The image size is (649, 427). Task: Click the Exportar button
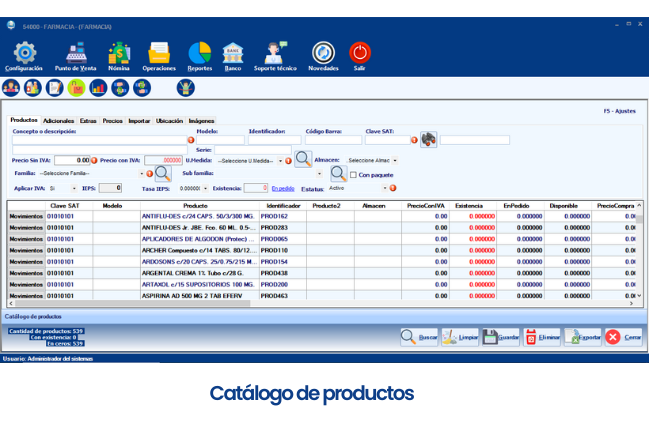[x=583, y=337]
